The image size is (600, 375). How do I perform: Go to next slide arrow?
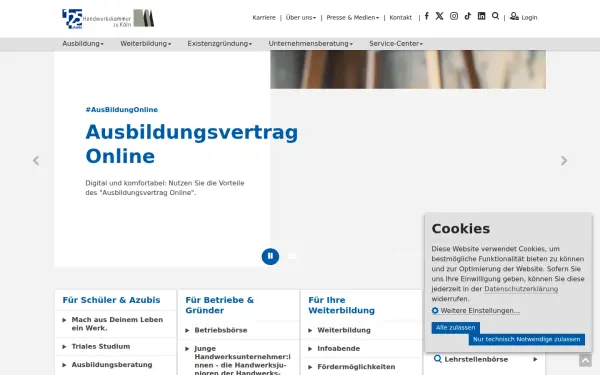(x=564, y=161)
